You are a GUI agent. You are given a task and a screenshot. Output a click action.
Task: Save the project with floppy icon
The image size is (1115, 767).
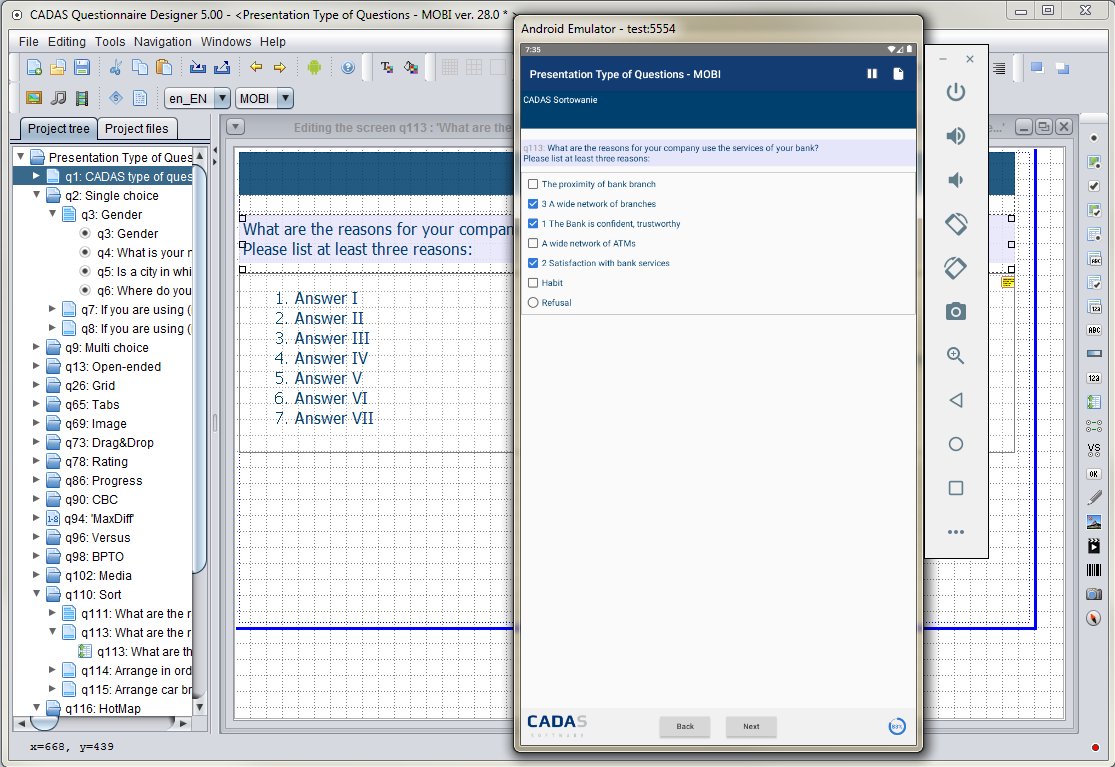pyautogui.click(x=82, y=68)
